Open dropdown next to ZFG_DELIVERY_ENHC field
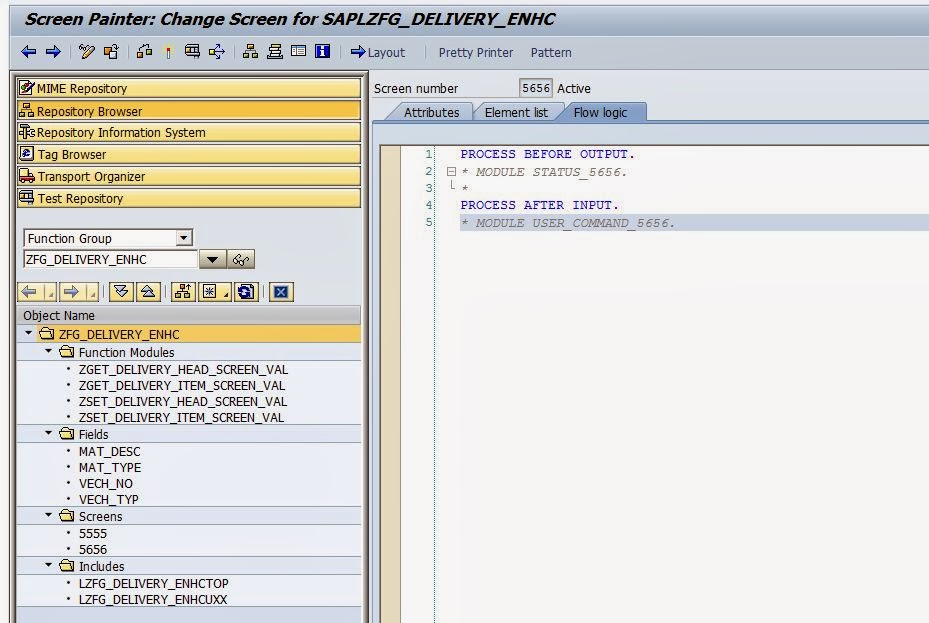Image resolution: width=929 pixels, height=623 pixels. (x=212, y=259)
